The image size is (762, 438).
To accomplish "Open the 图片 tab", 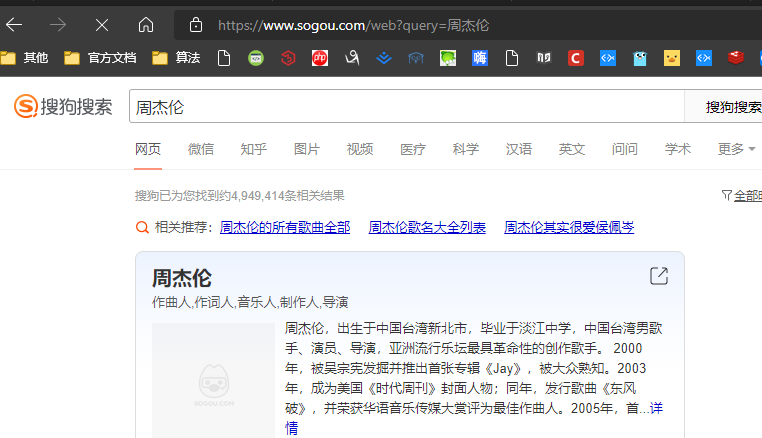I will coord(307,149).
